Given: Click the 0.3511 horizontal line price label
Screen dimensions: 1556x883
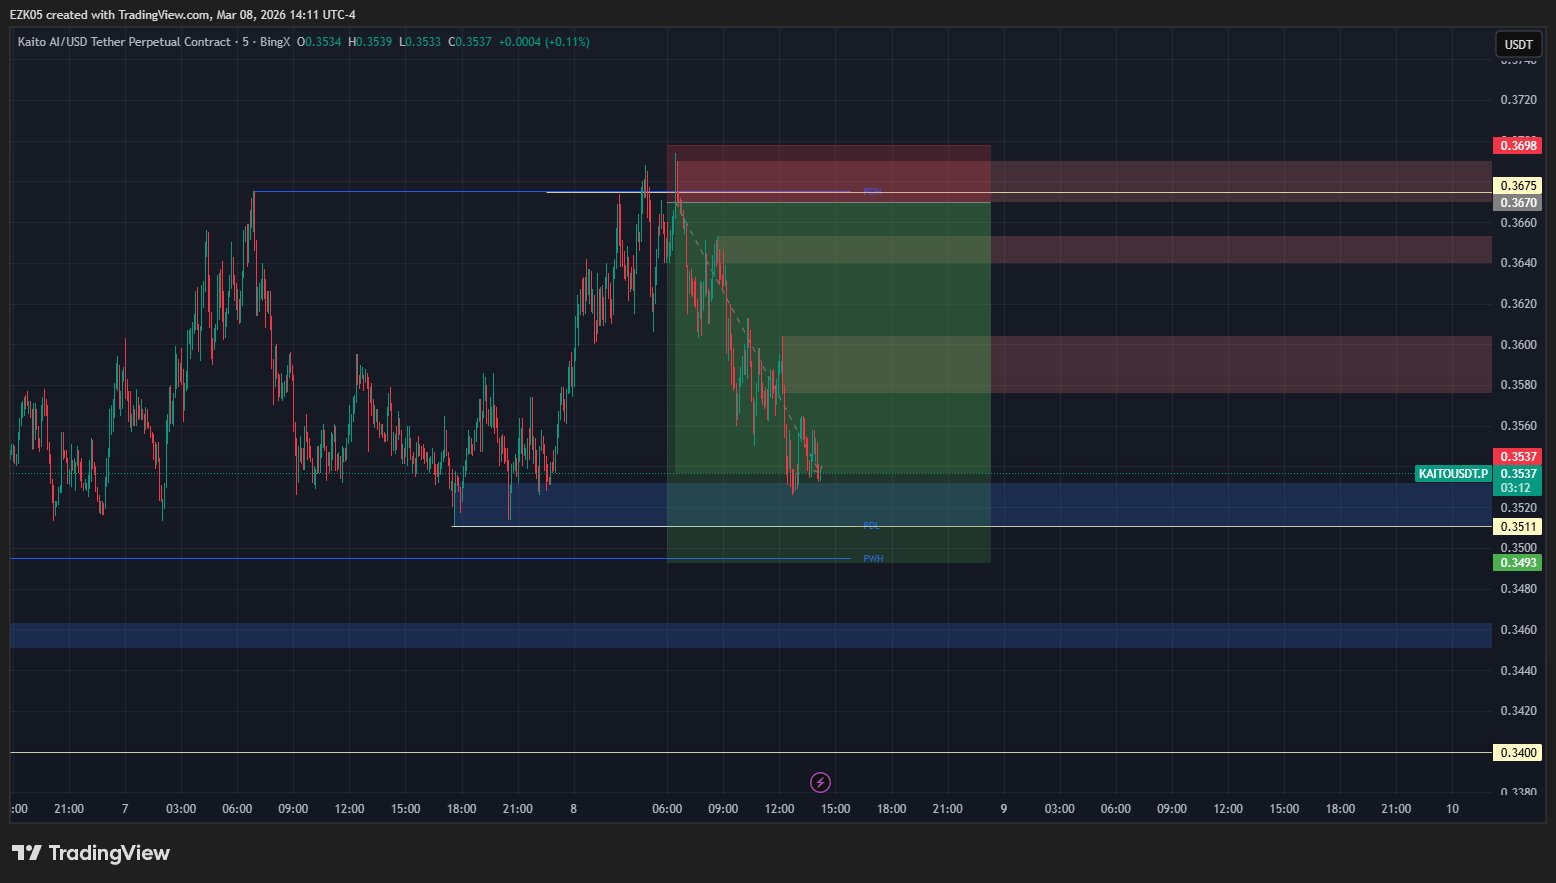Looking at the screenshot, I should (x=1517, y=527).
